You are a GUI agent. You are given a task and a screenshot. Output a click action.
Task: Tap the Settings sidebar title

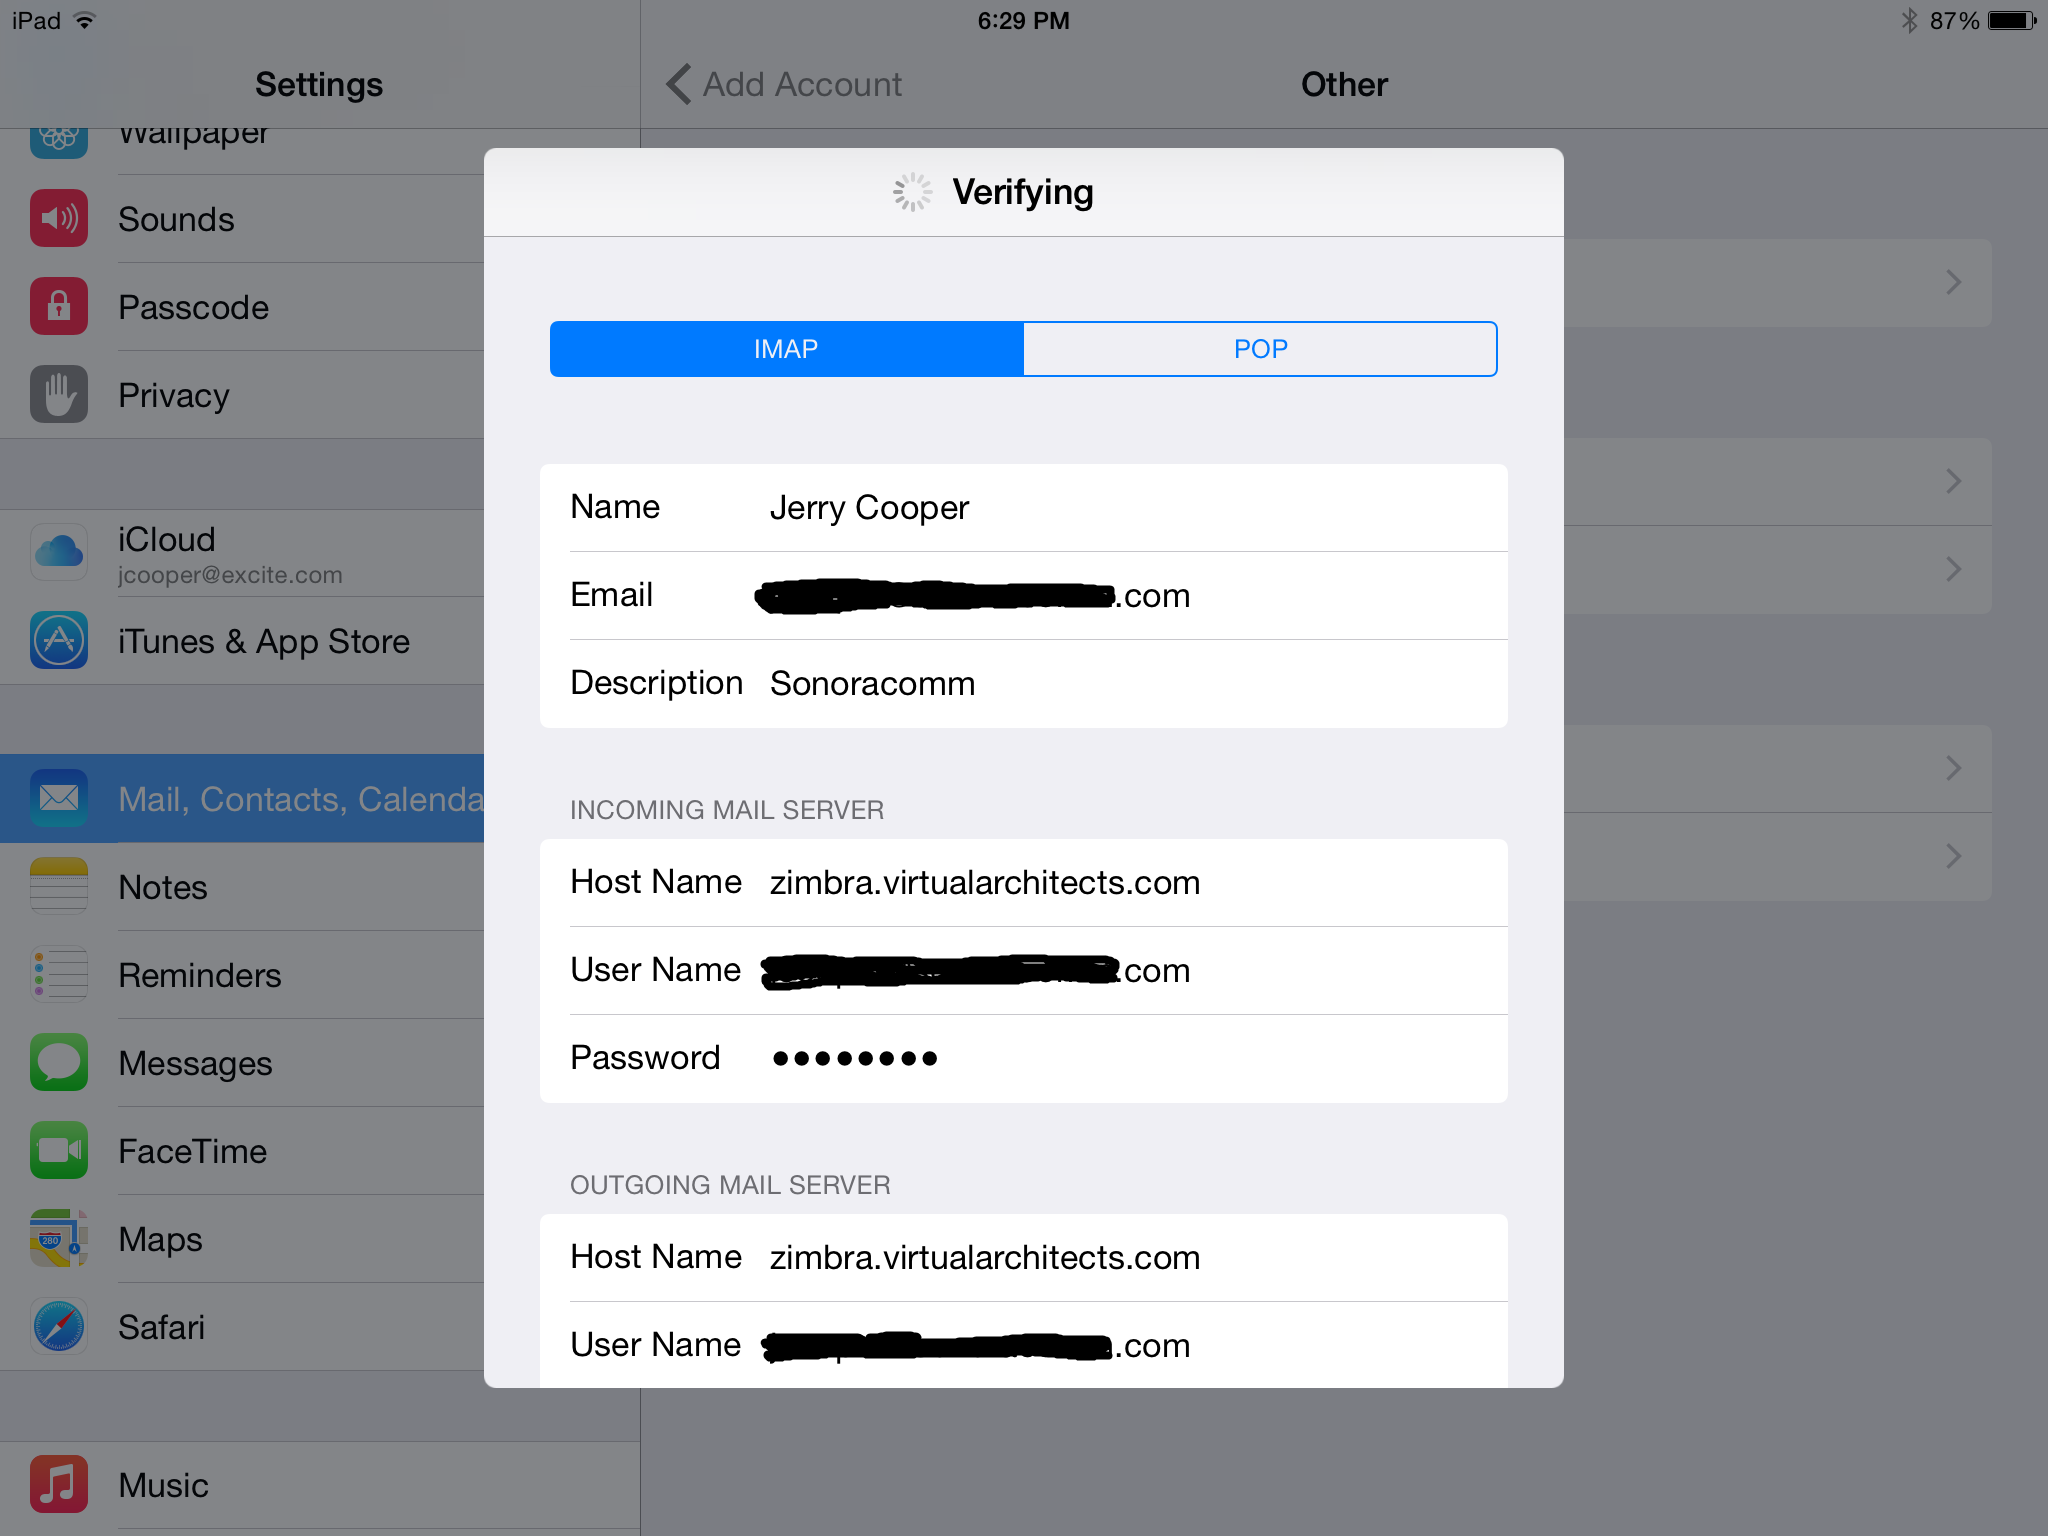319,85
